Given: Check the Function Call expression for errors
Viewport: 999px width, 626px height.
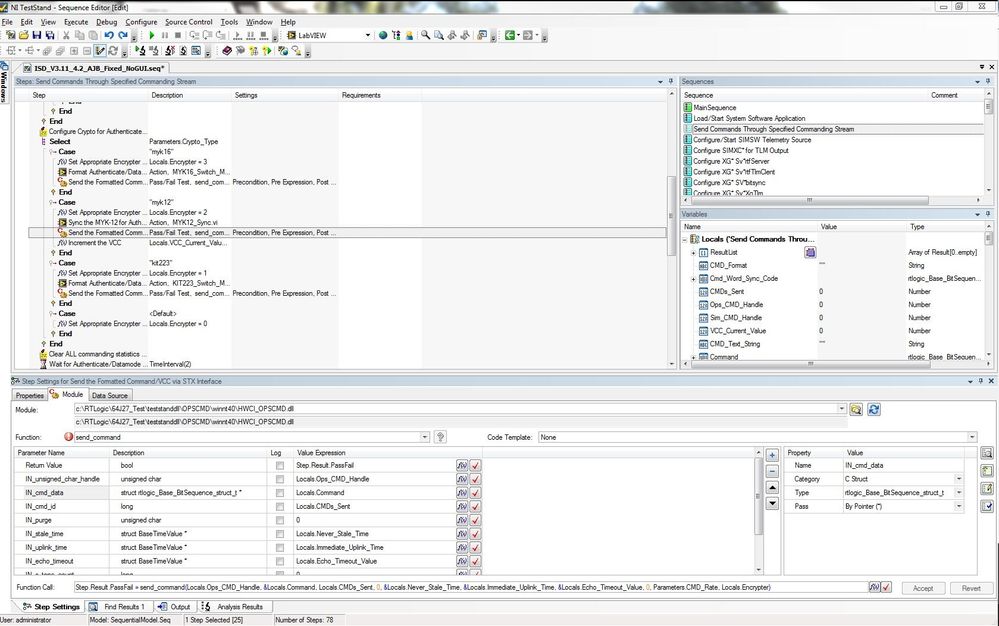Looking at the screenshot, I should point(886,587).
